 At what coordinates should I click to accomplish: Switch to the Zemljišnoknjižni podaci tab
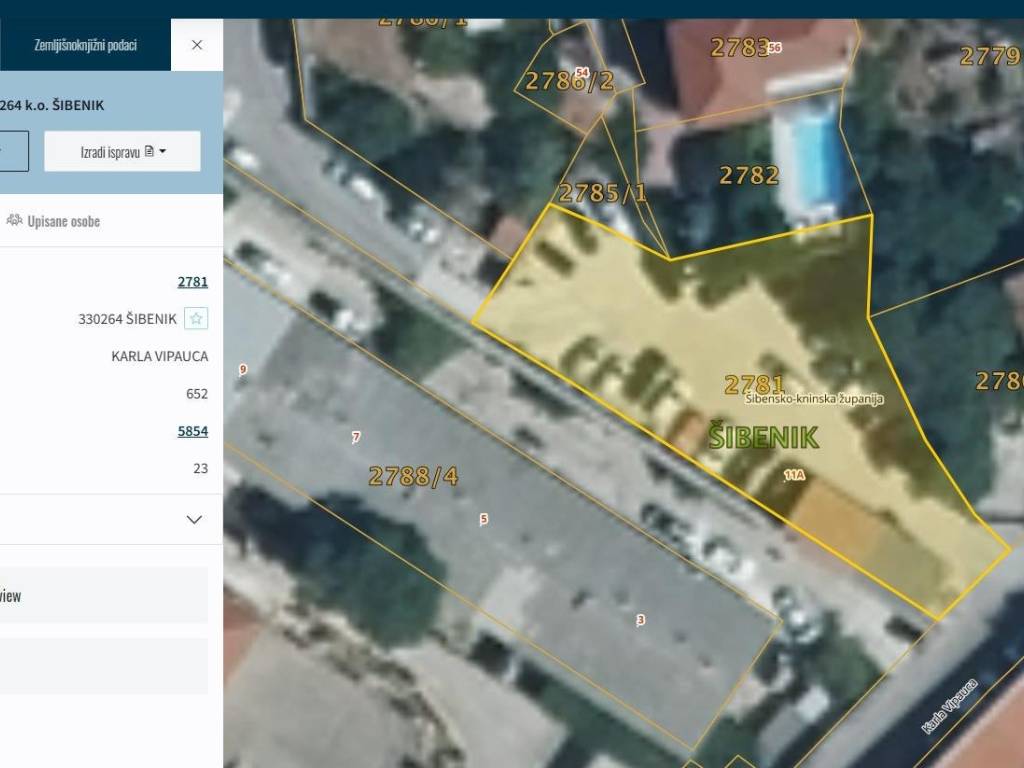coord(85,45)
